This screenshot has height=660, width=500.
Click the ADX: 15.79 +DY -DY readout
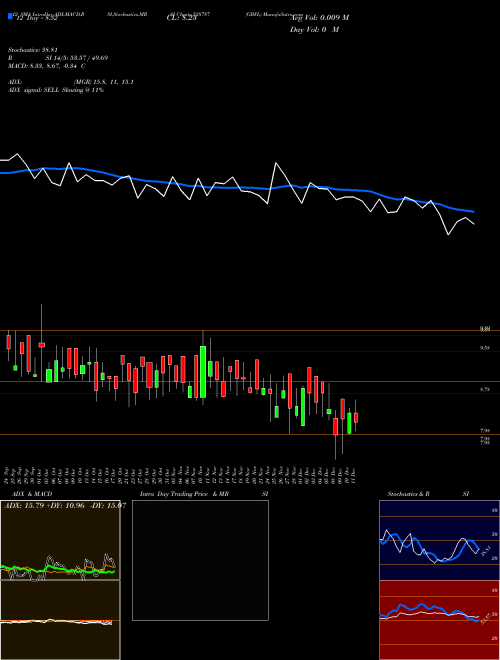pos(65,505)
